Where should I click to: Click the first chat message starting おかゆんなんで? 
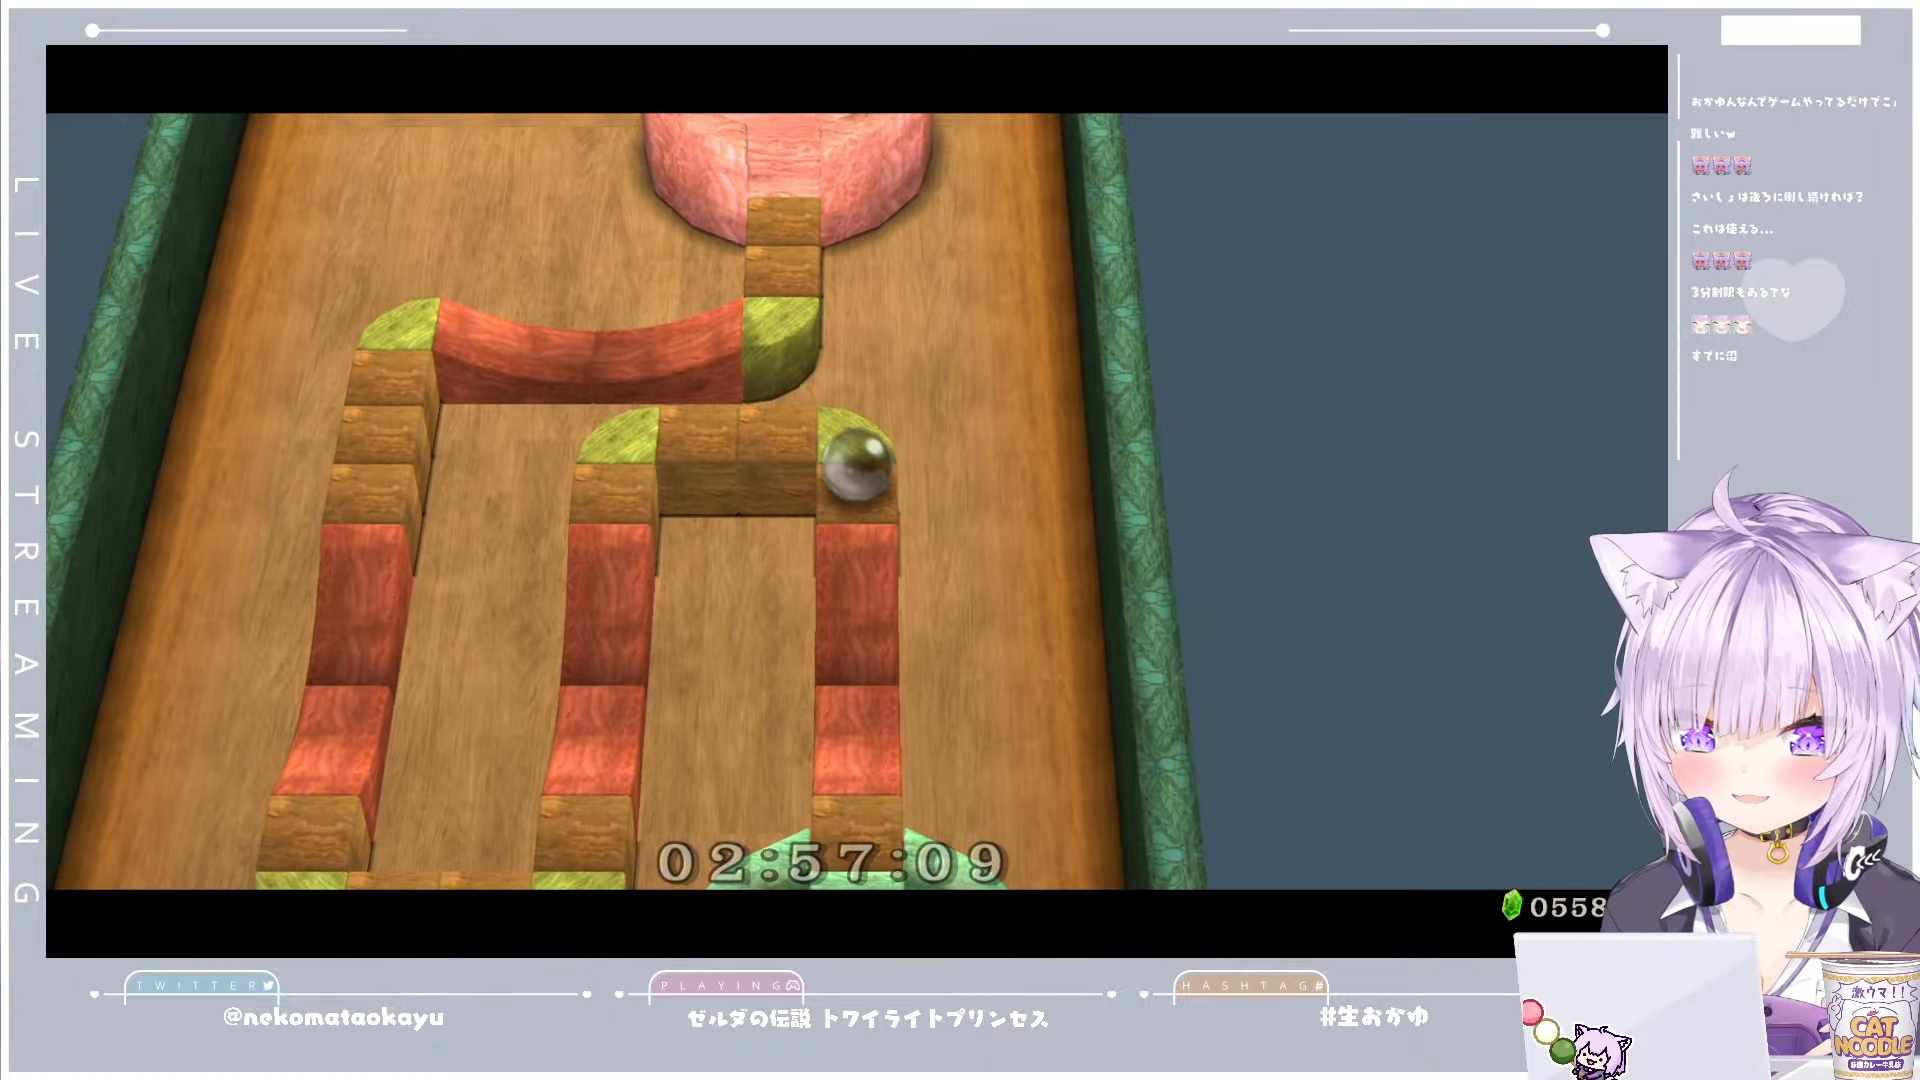click(x=1793, y=101)
